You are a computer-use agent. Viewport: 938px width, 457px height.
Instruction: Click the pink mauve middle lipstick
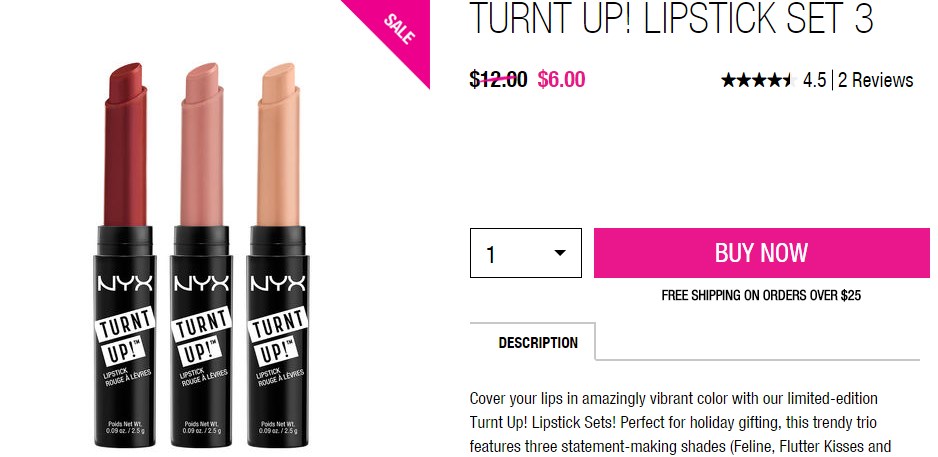202,255
